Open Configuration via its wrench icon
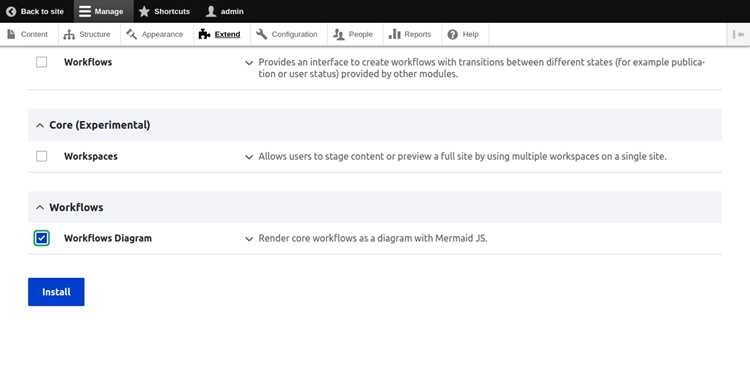750x372 pixels. pyautogui.click(x=262, y=34)
